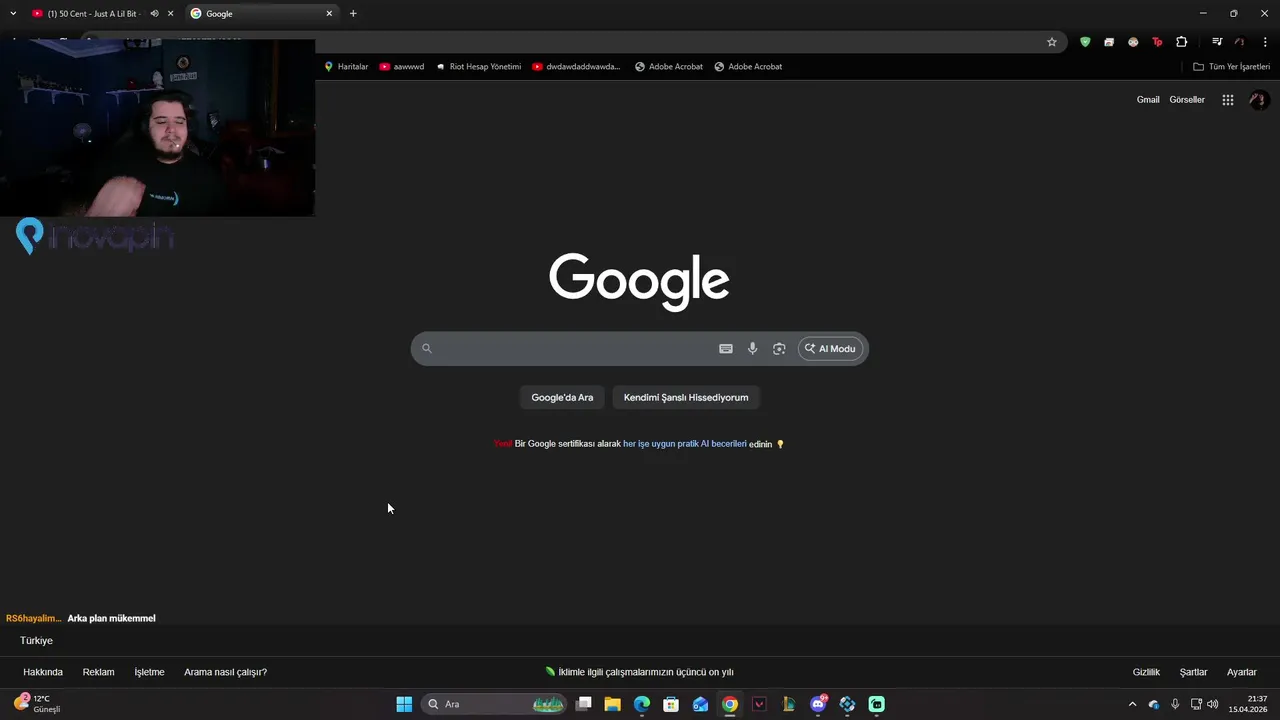Close the Google tab

(329, 13)
